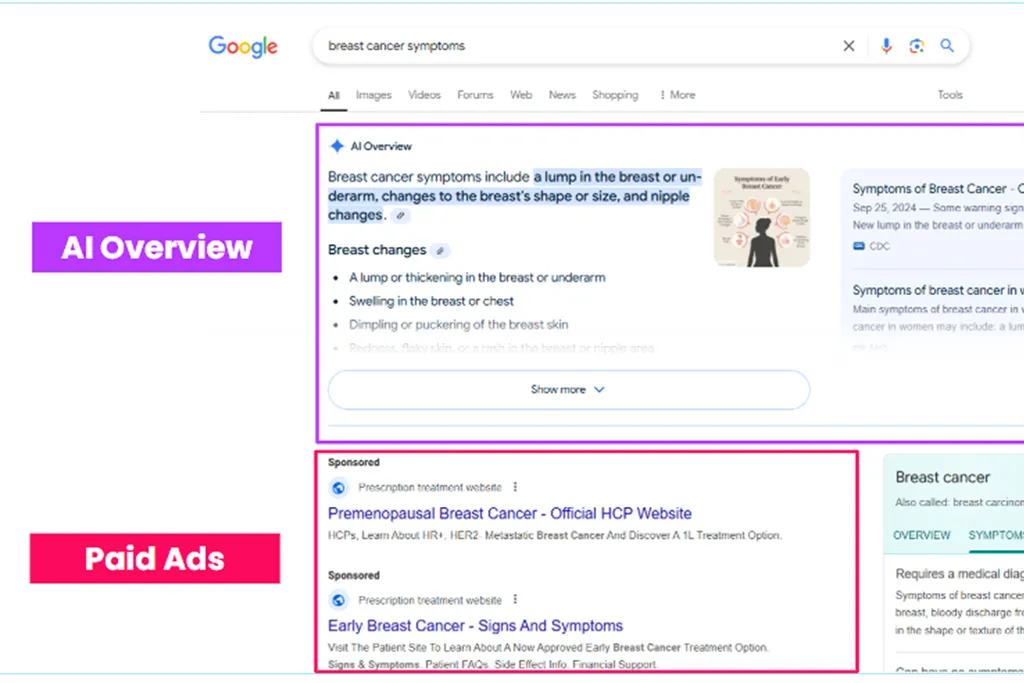Image resolution: width=1024 pixels, height=683 pixels.
Task: Start voice search with microphone icon
Action: coord(885,46)
